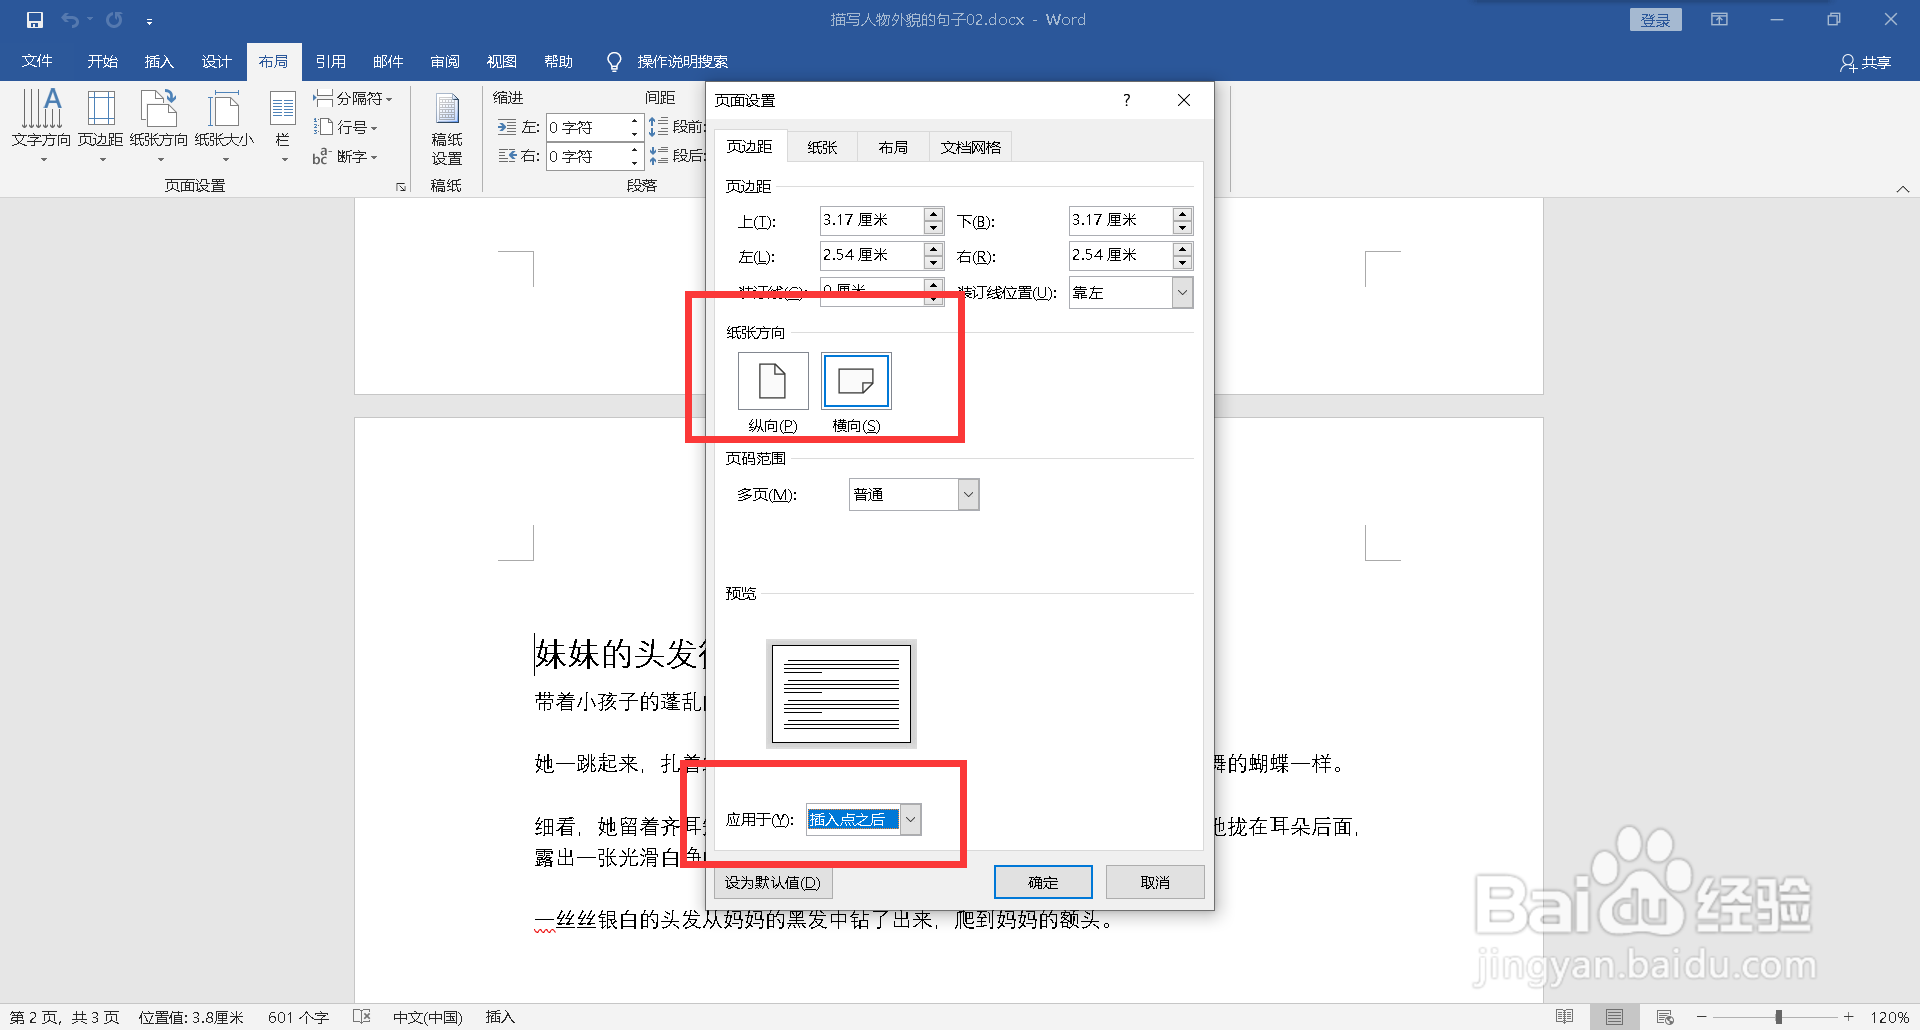Click 设为默认值 (Set As Default) button
The height and width of the screenshot is (1030, 1920).
pos(772,882)
